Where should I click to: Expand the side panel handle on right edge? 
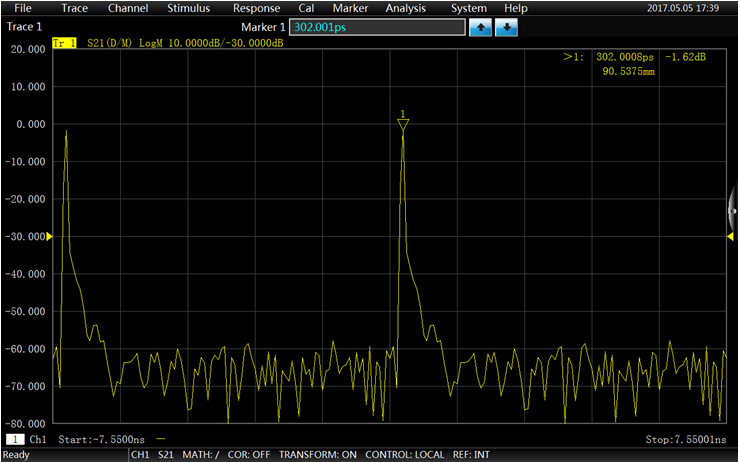(x=734, y=210)
